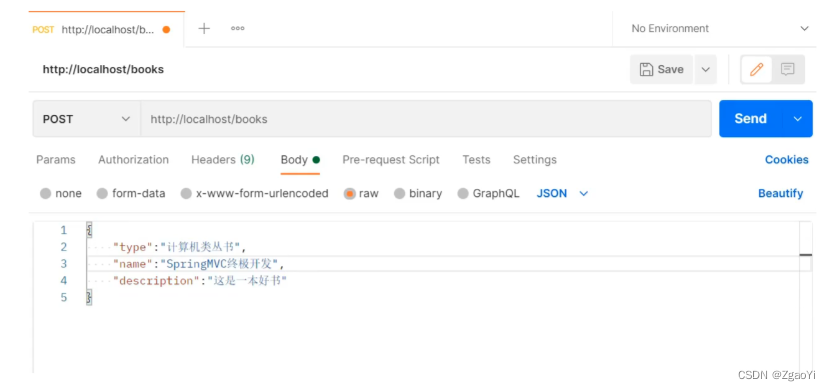Click the request URL input field
Image resolution: width=830 pixels, height=391 pixels.
tap(426, 119)
